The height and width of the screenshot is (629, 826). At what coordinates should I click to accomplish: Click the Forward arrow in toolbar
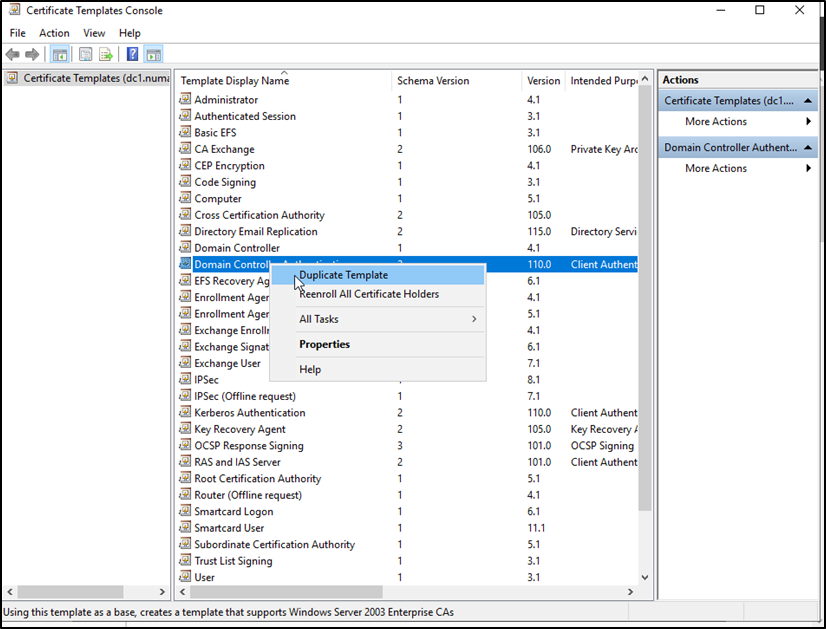32,54
